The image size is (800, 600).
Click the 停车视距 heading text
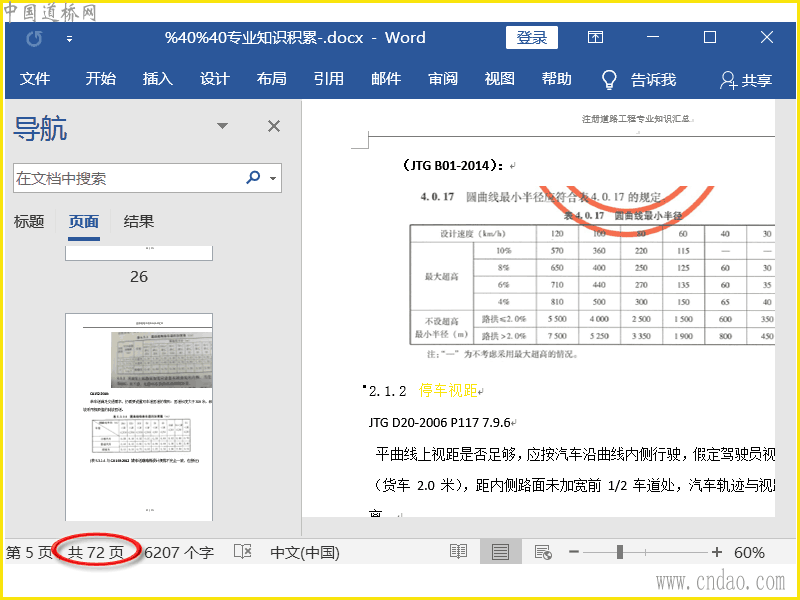tap(448, 390)
